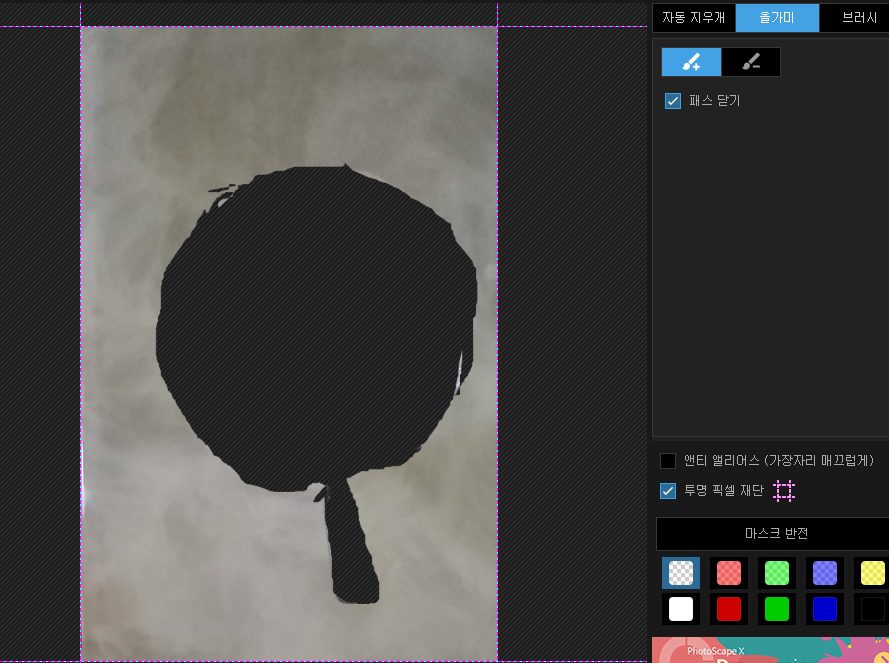The width and height of the screenshot is (889, 663).
Task: Choose the semi-transparent red mask swatch
Action: coord(729,573)
